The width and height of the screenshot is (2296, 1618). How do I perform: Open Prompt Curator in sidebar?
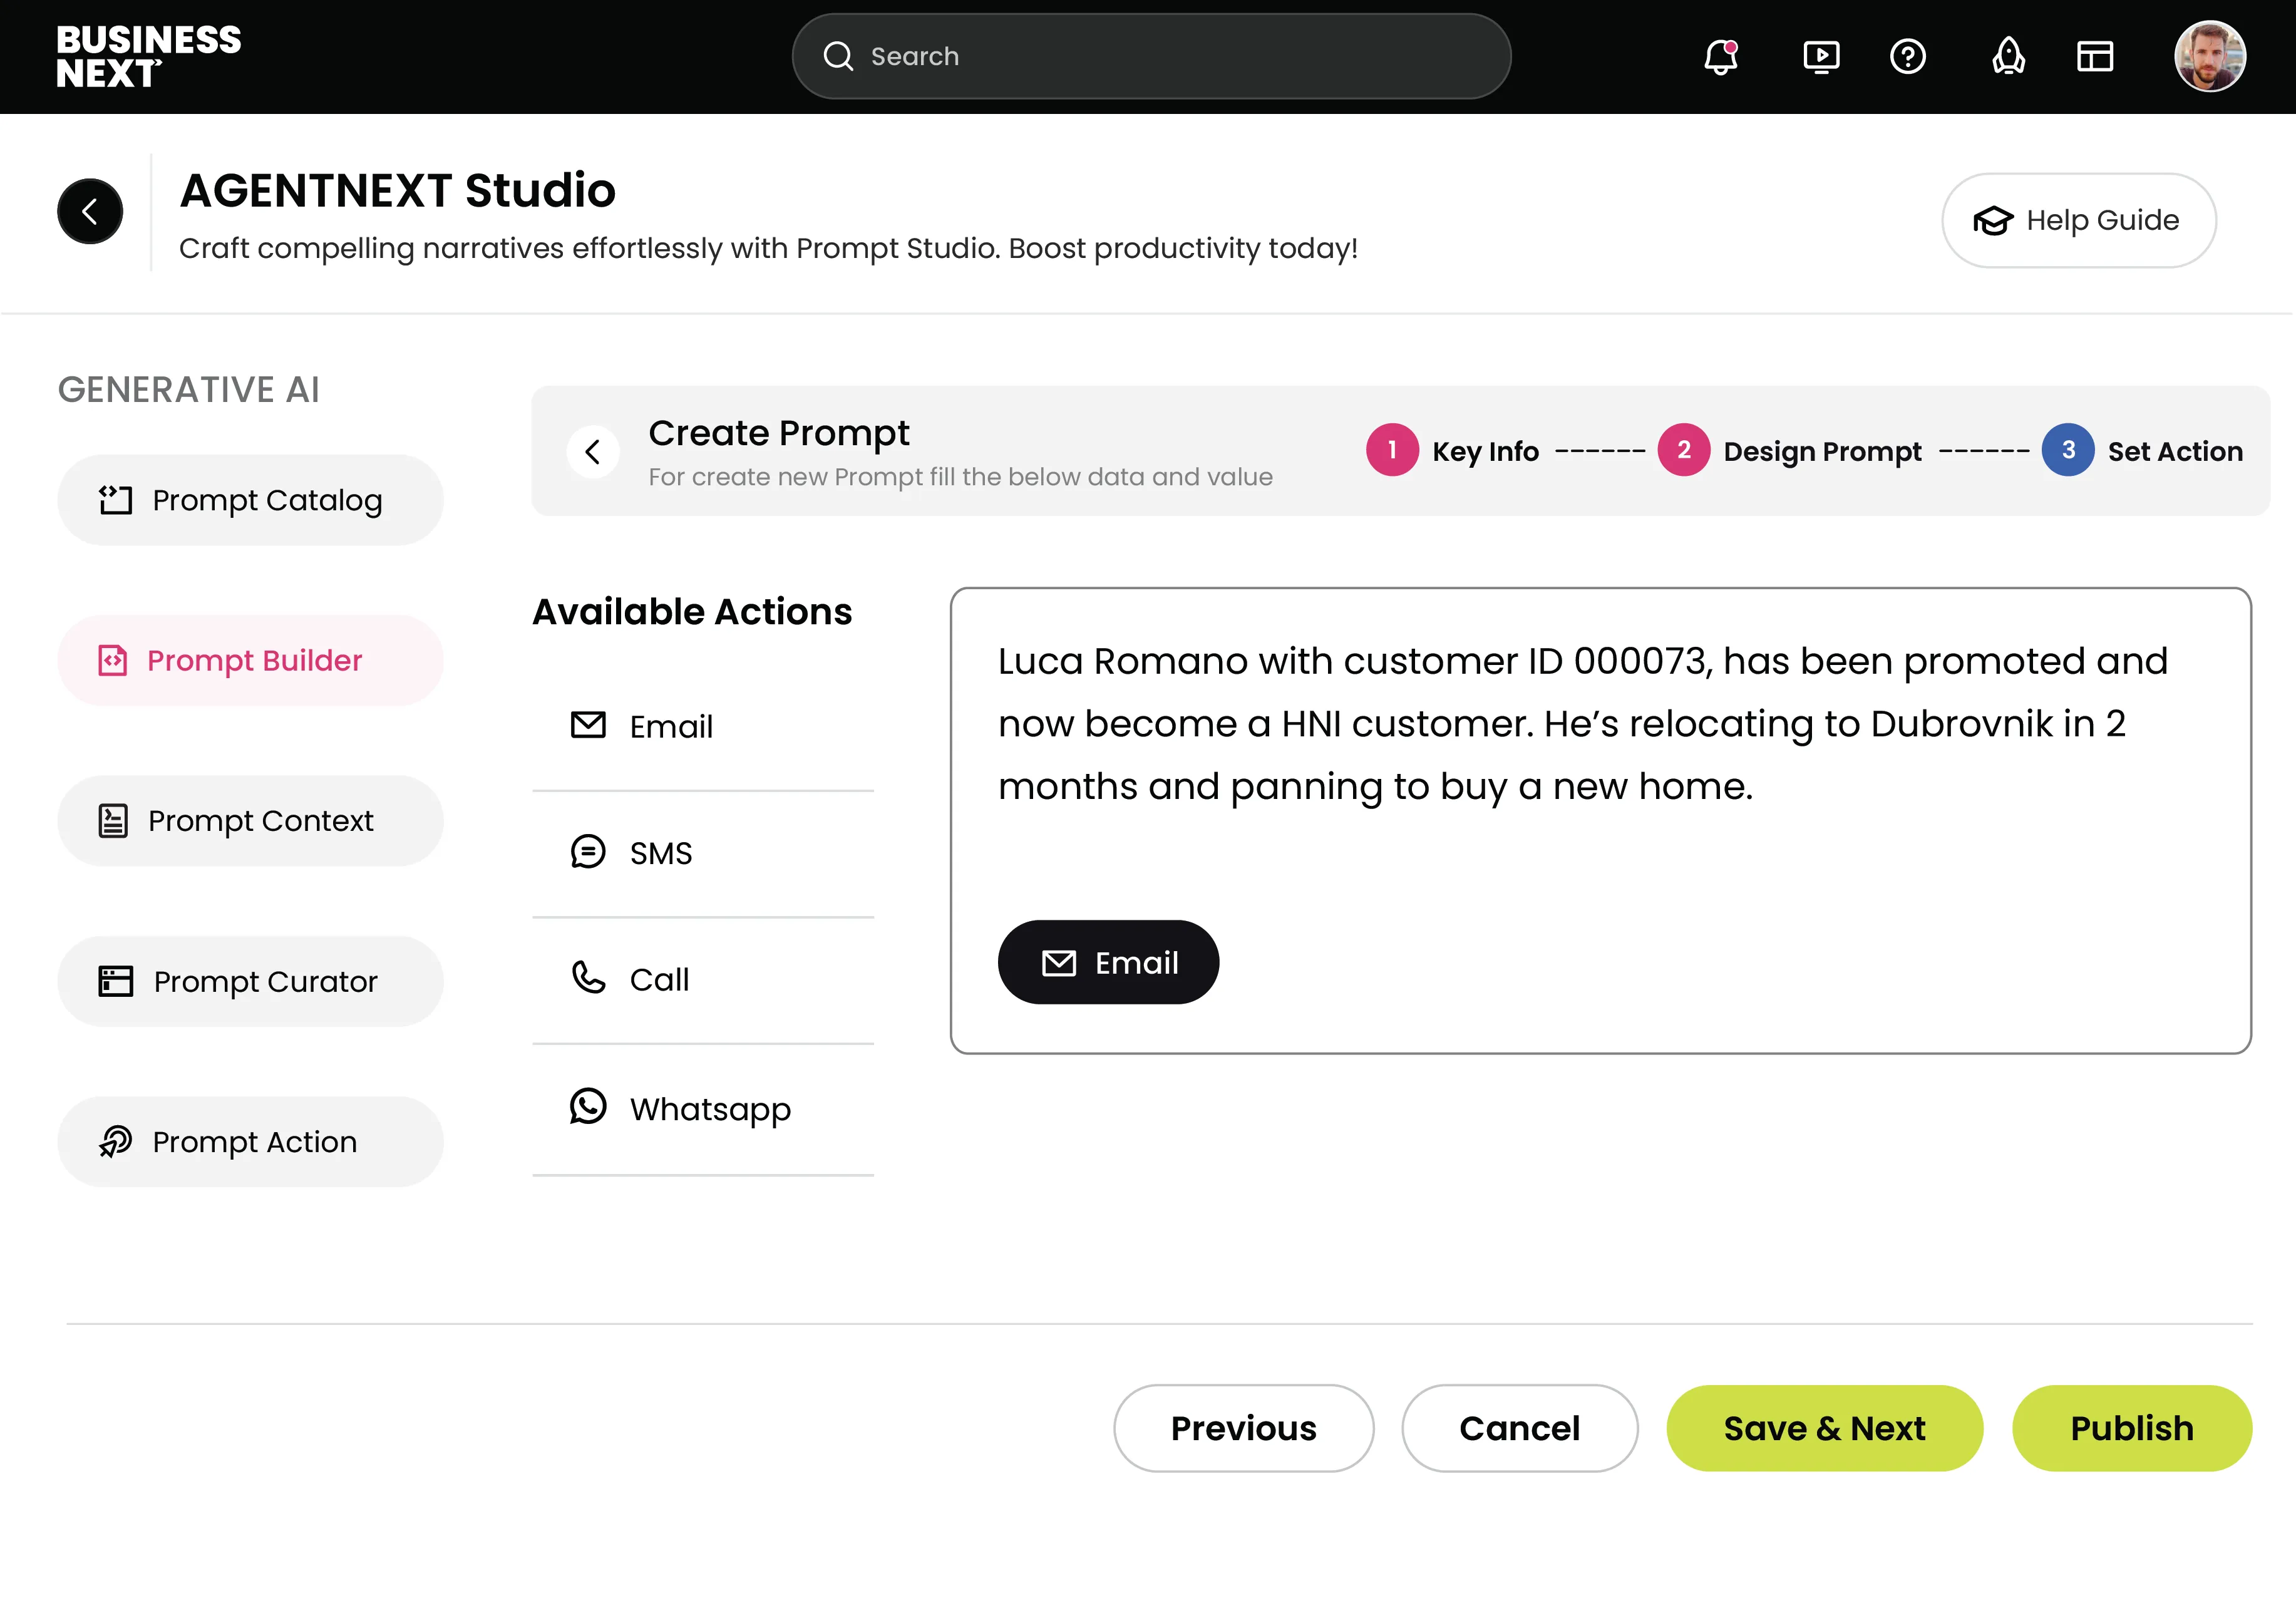tap(250, 982)
